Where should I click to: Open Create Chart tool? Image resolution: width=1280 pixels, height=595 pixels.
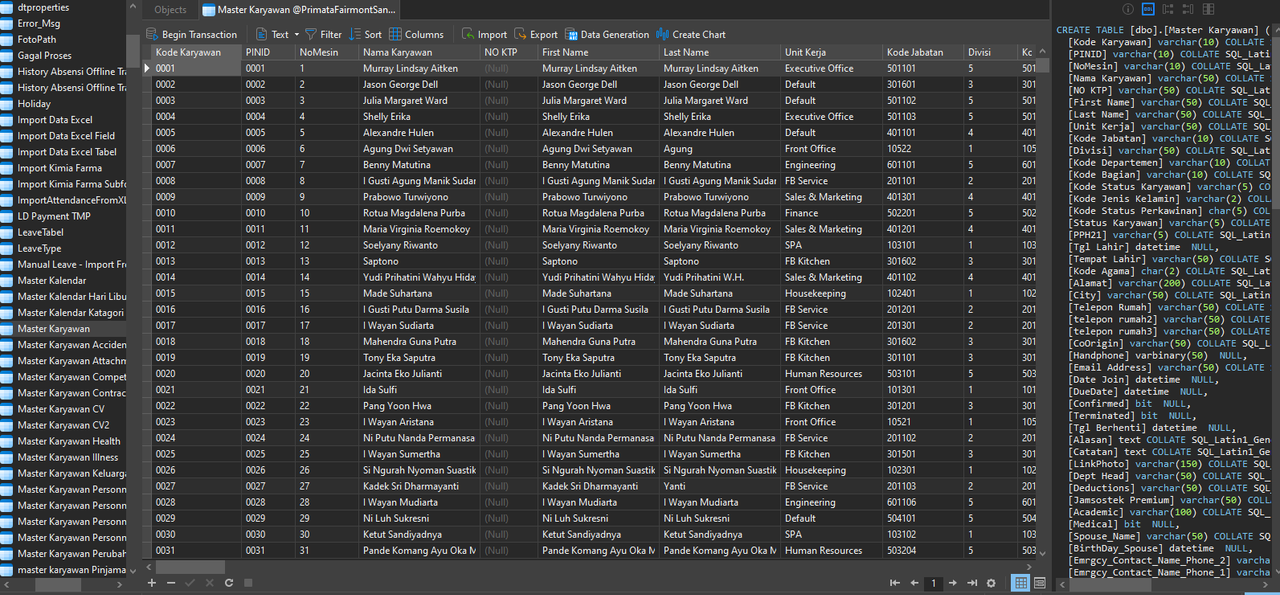click(x=691, y=34)
